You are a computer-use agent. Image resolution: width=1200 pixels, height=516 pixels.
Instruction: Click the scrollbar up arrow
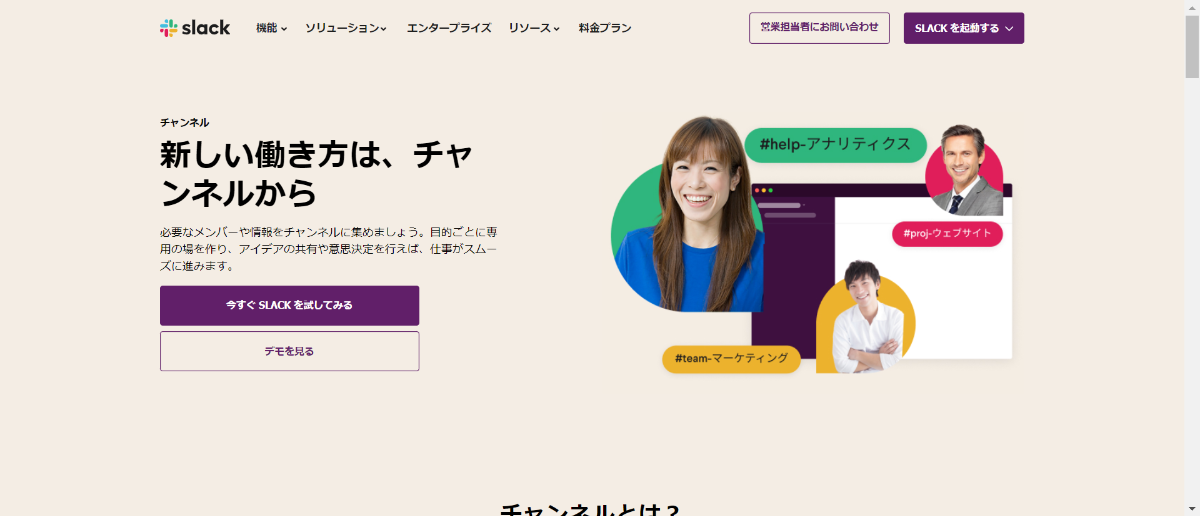[1192, 7]
